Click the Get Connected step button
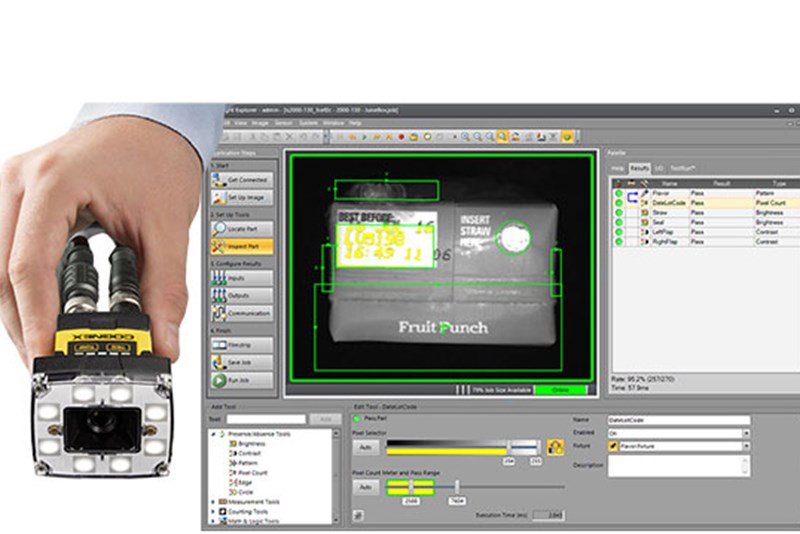Screen dimensions: 800x534 pos(242,180)
